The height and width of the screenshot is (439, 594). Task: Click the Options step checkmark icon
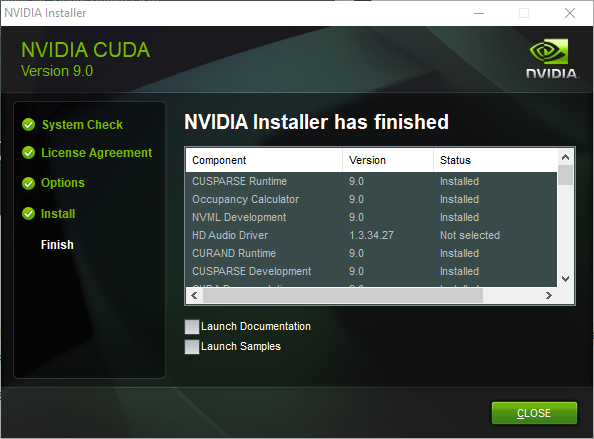[x=28, y=183]
